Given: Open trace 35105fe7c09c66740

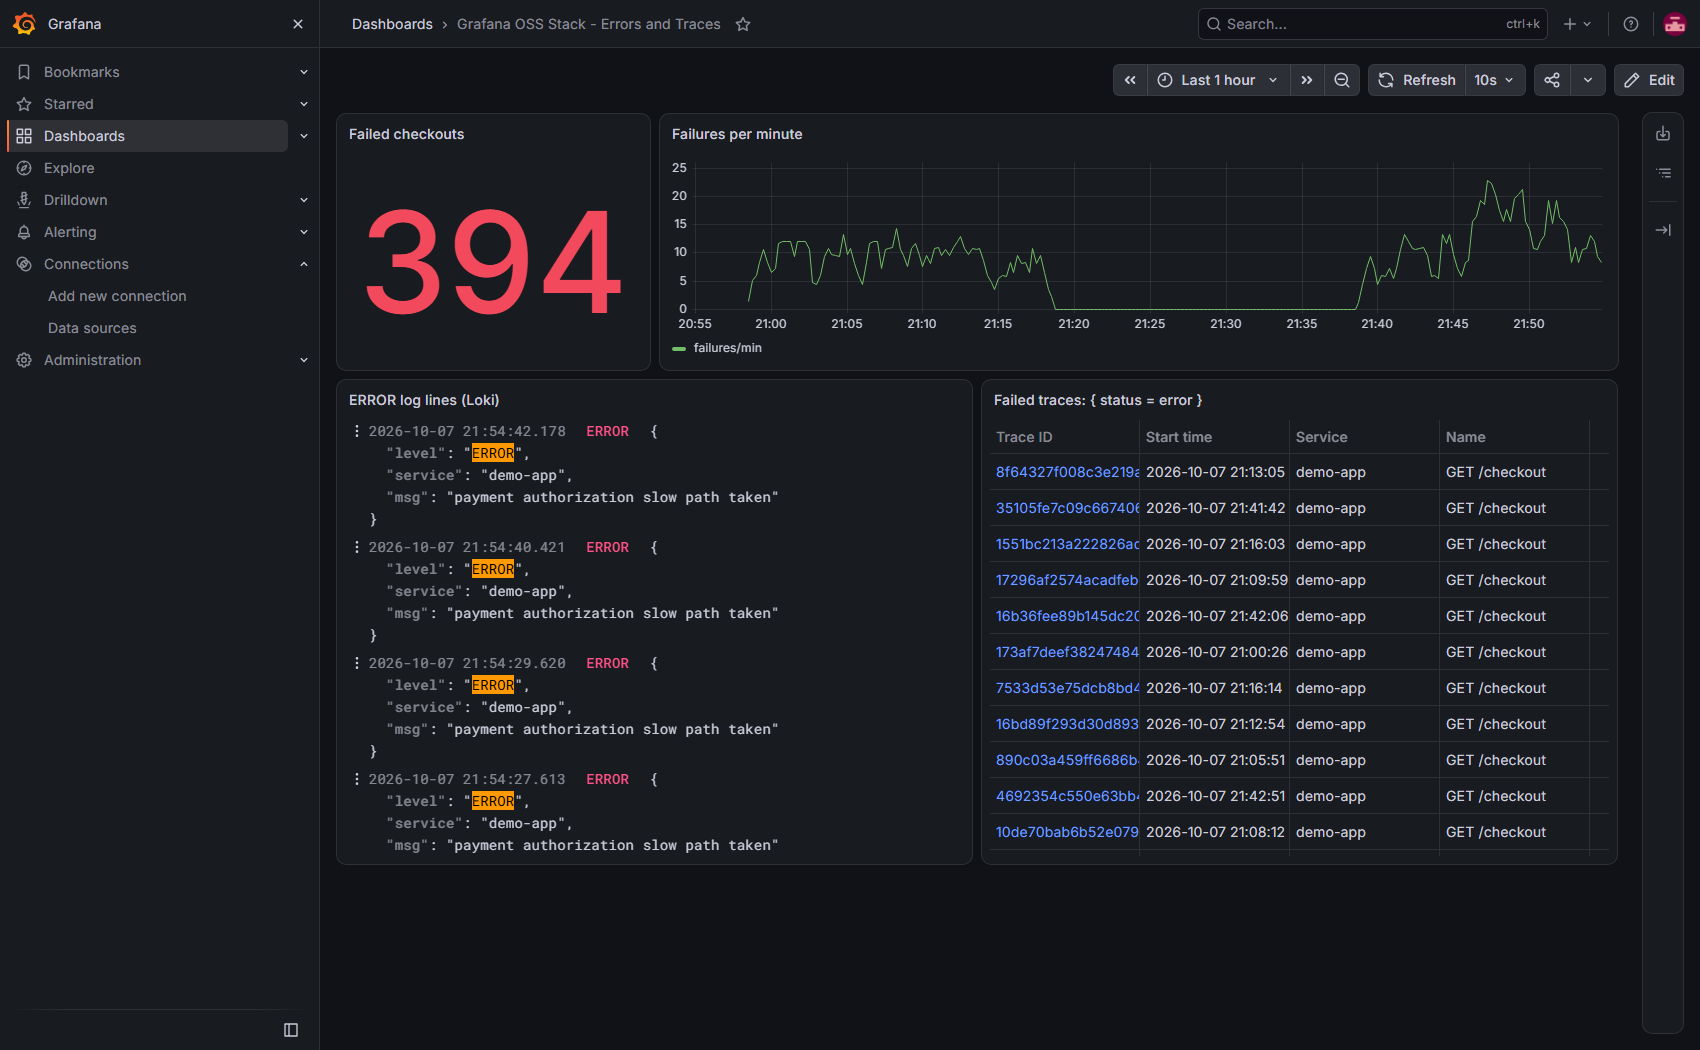Looking at the screenshot, I should [x=1067, y=508].
